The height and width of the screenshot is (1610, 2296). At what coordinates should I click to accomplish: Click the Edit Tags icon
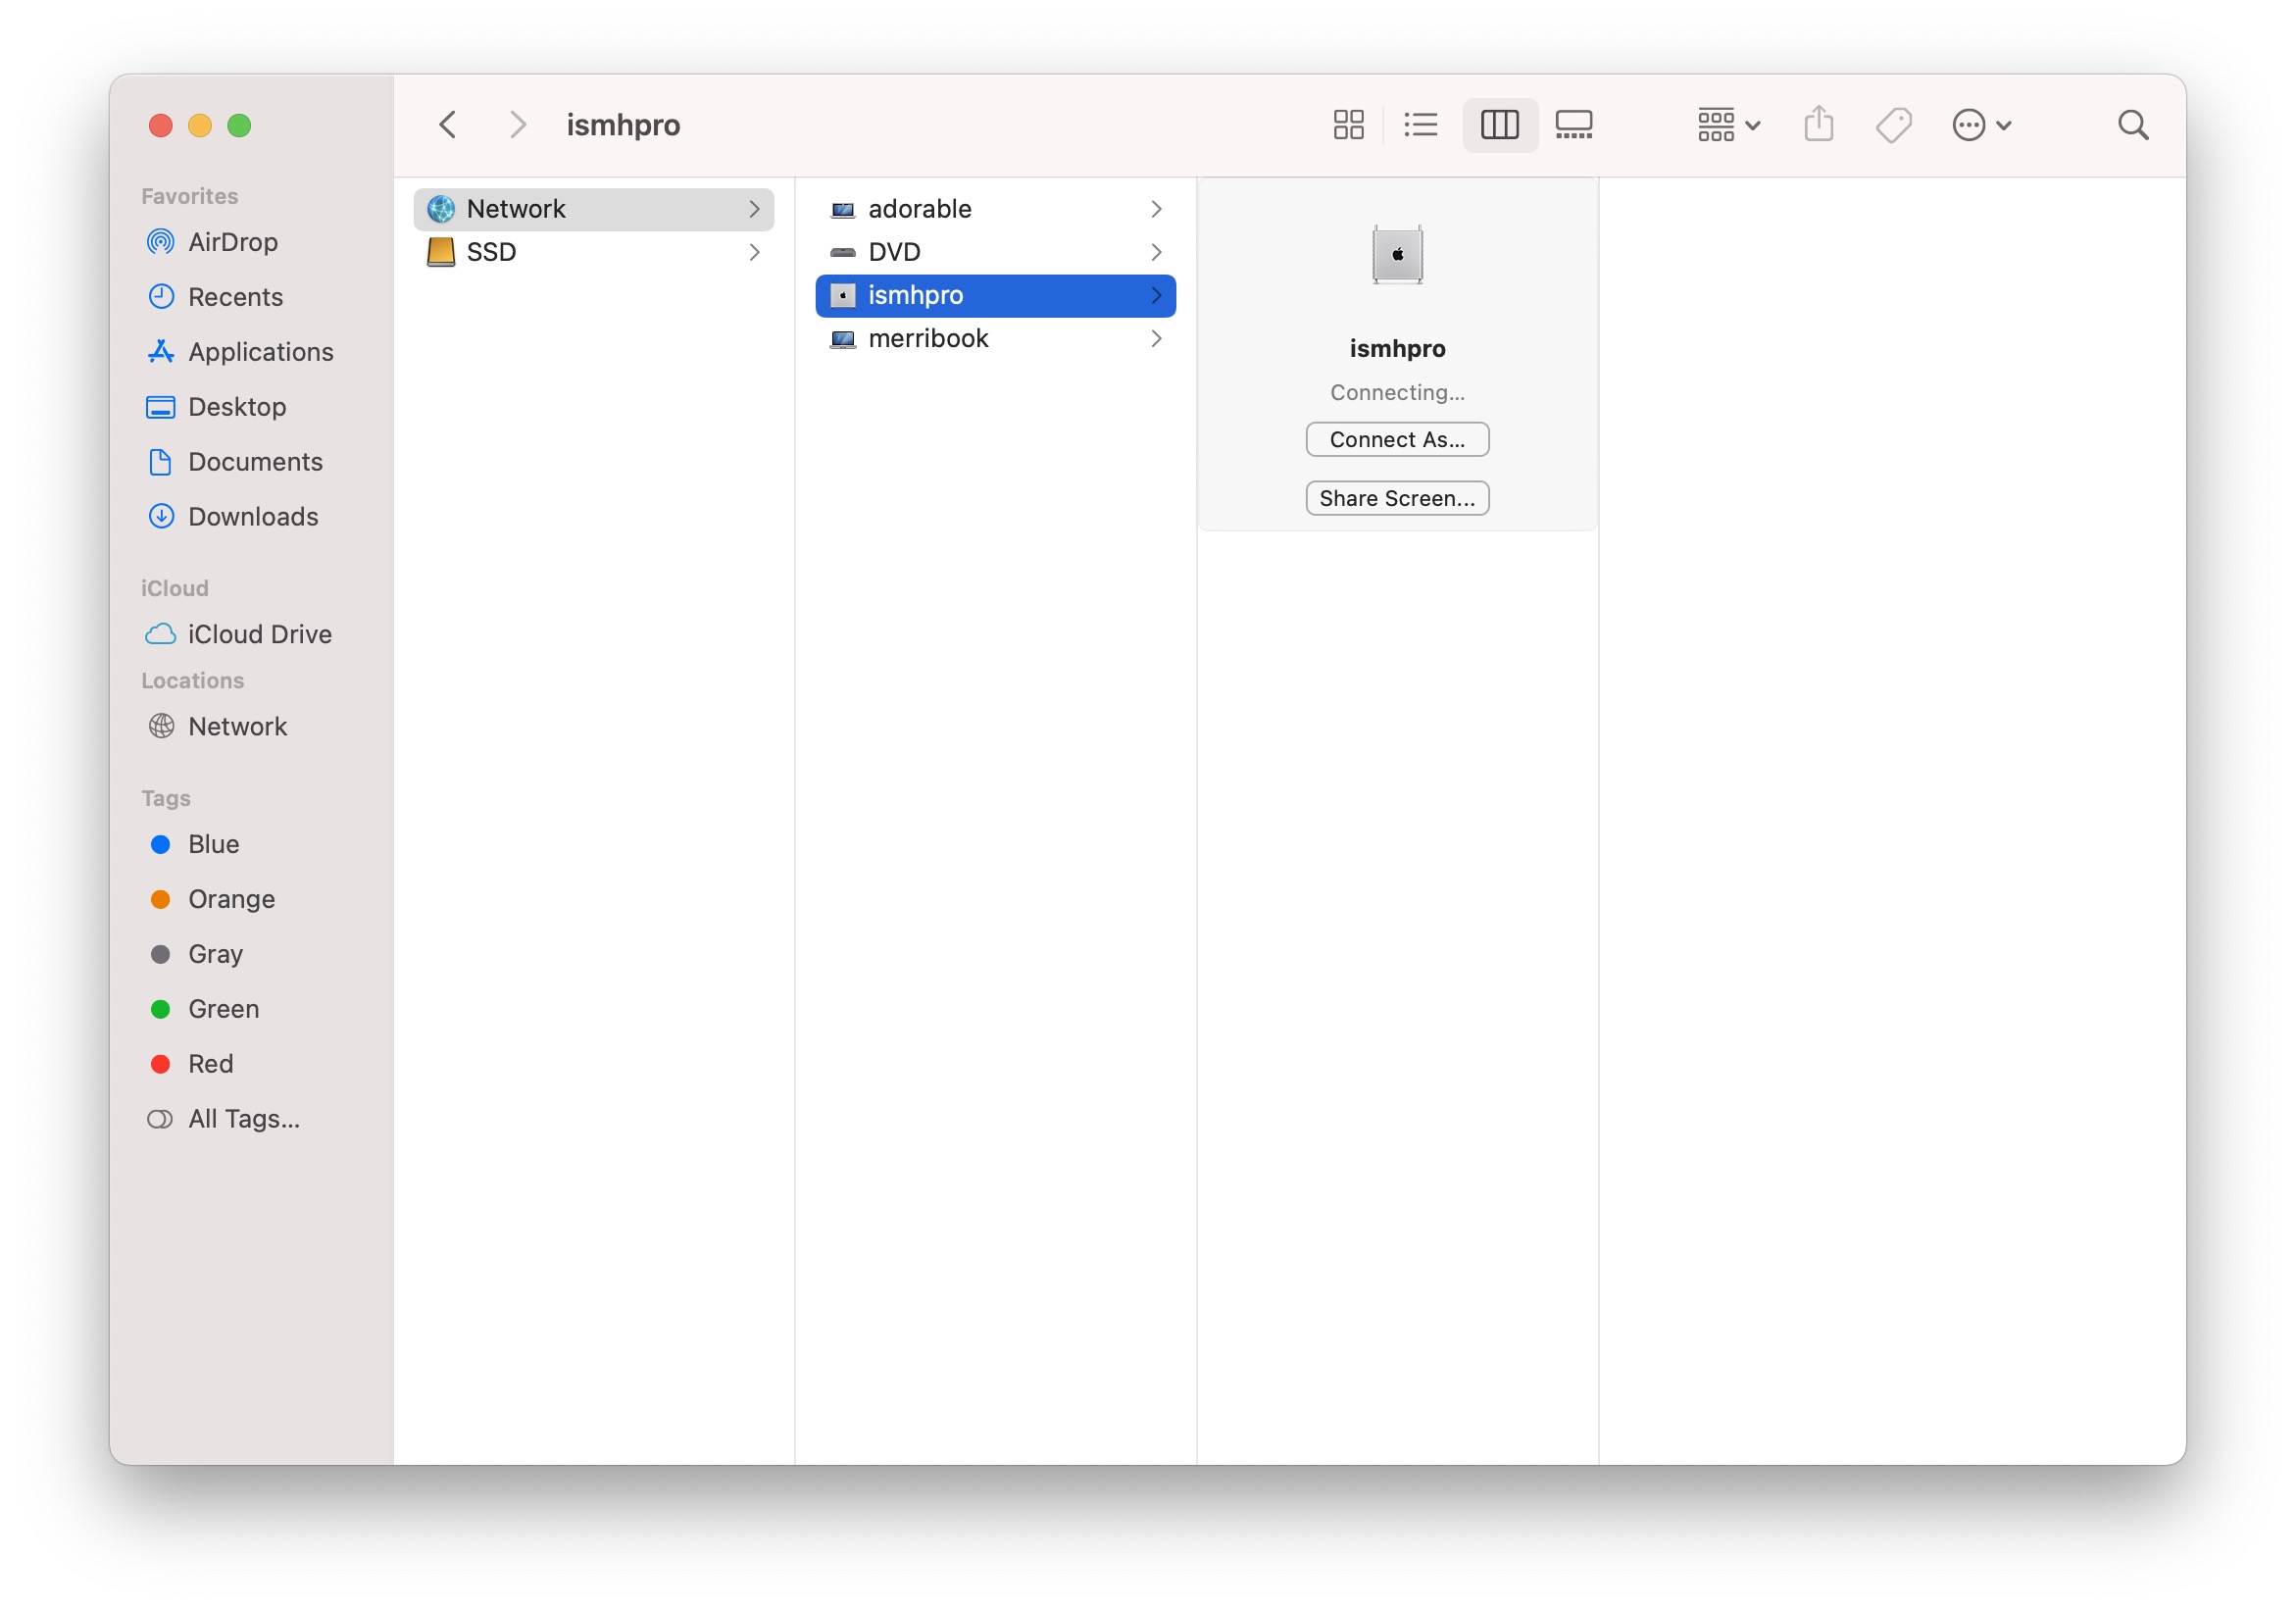[1893, 125]
